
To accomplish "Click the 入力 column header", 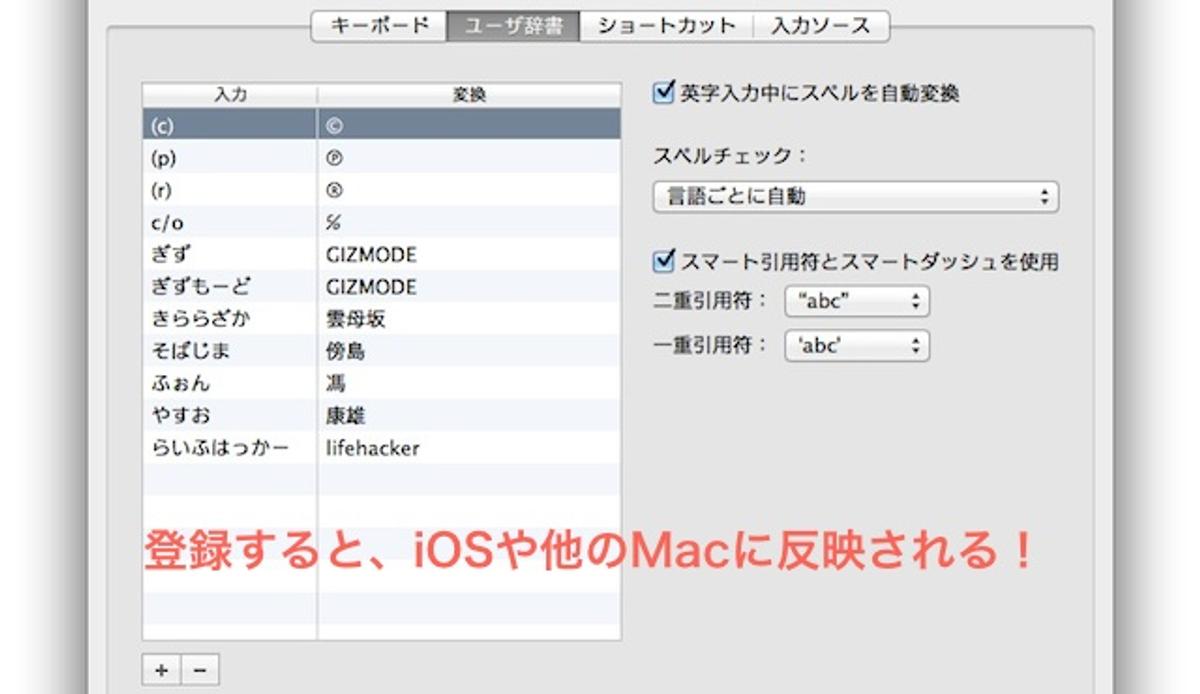I will [x=230, y=95].
